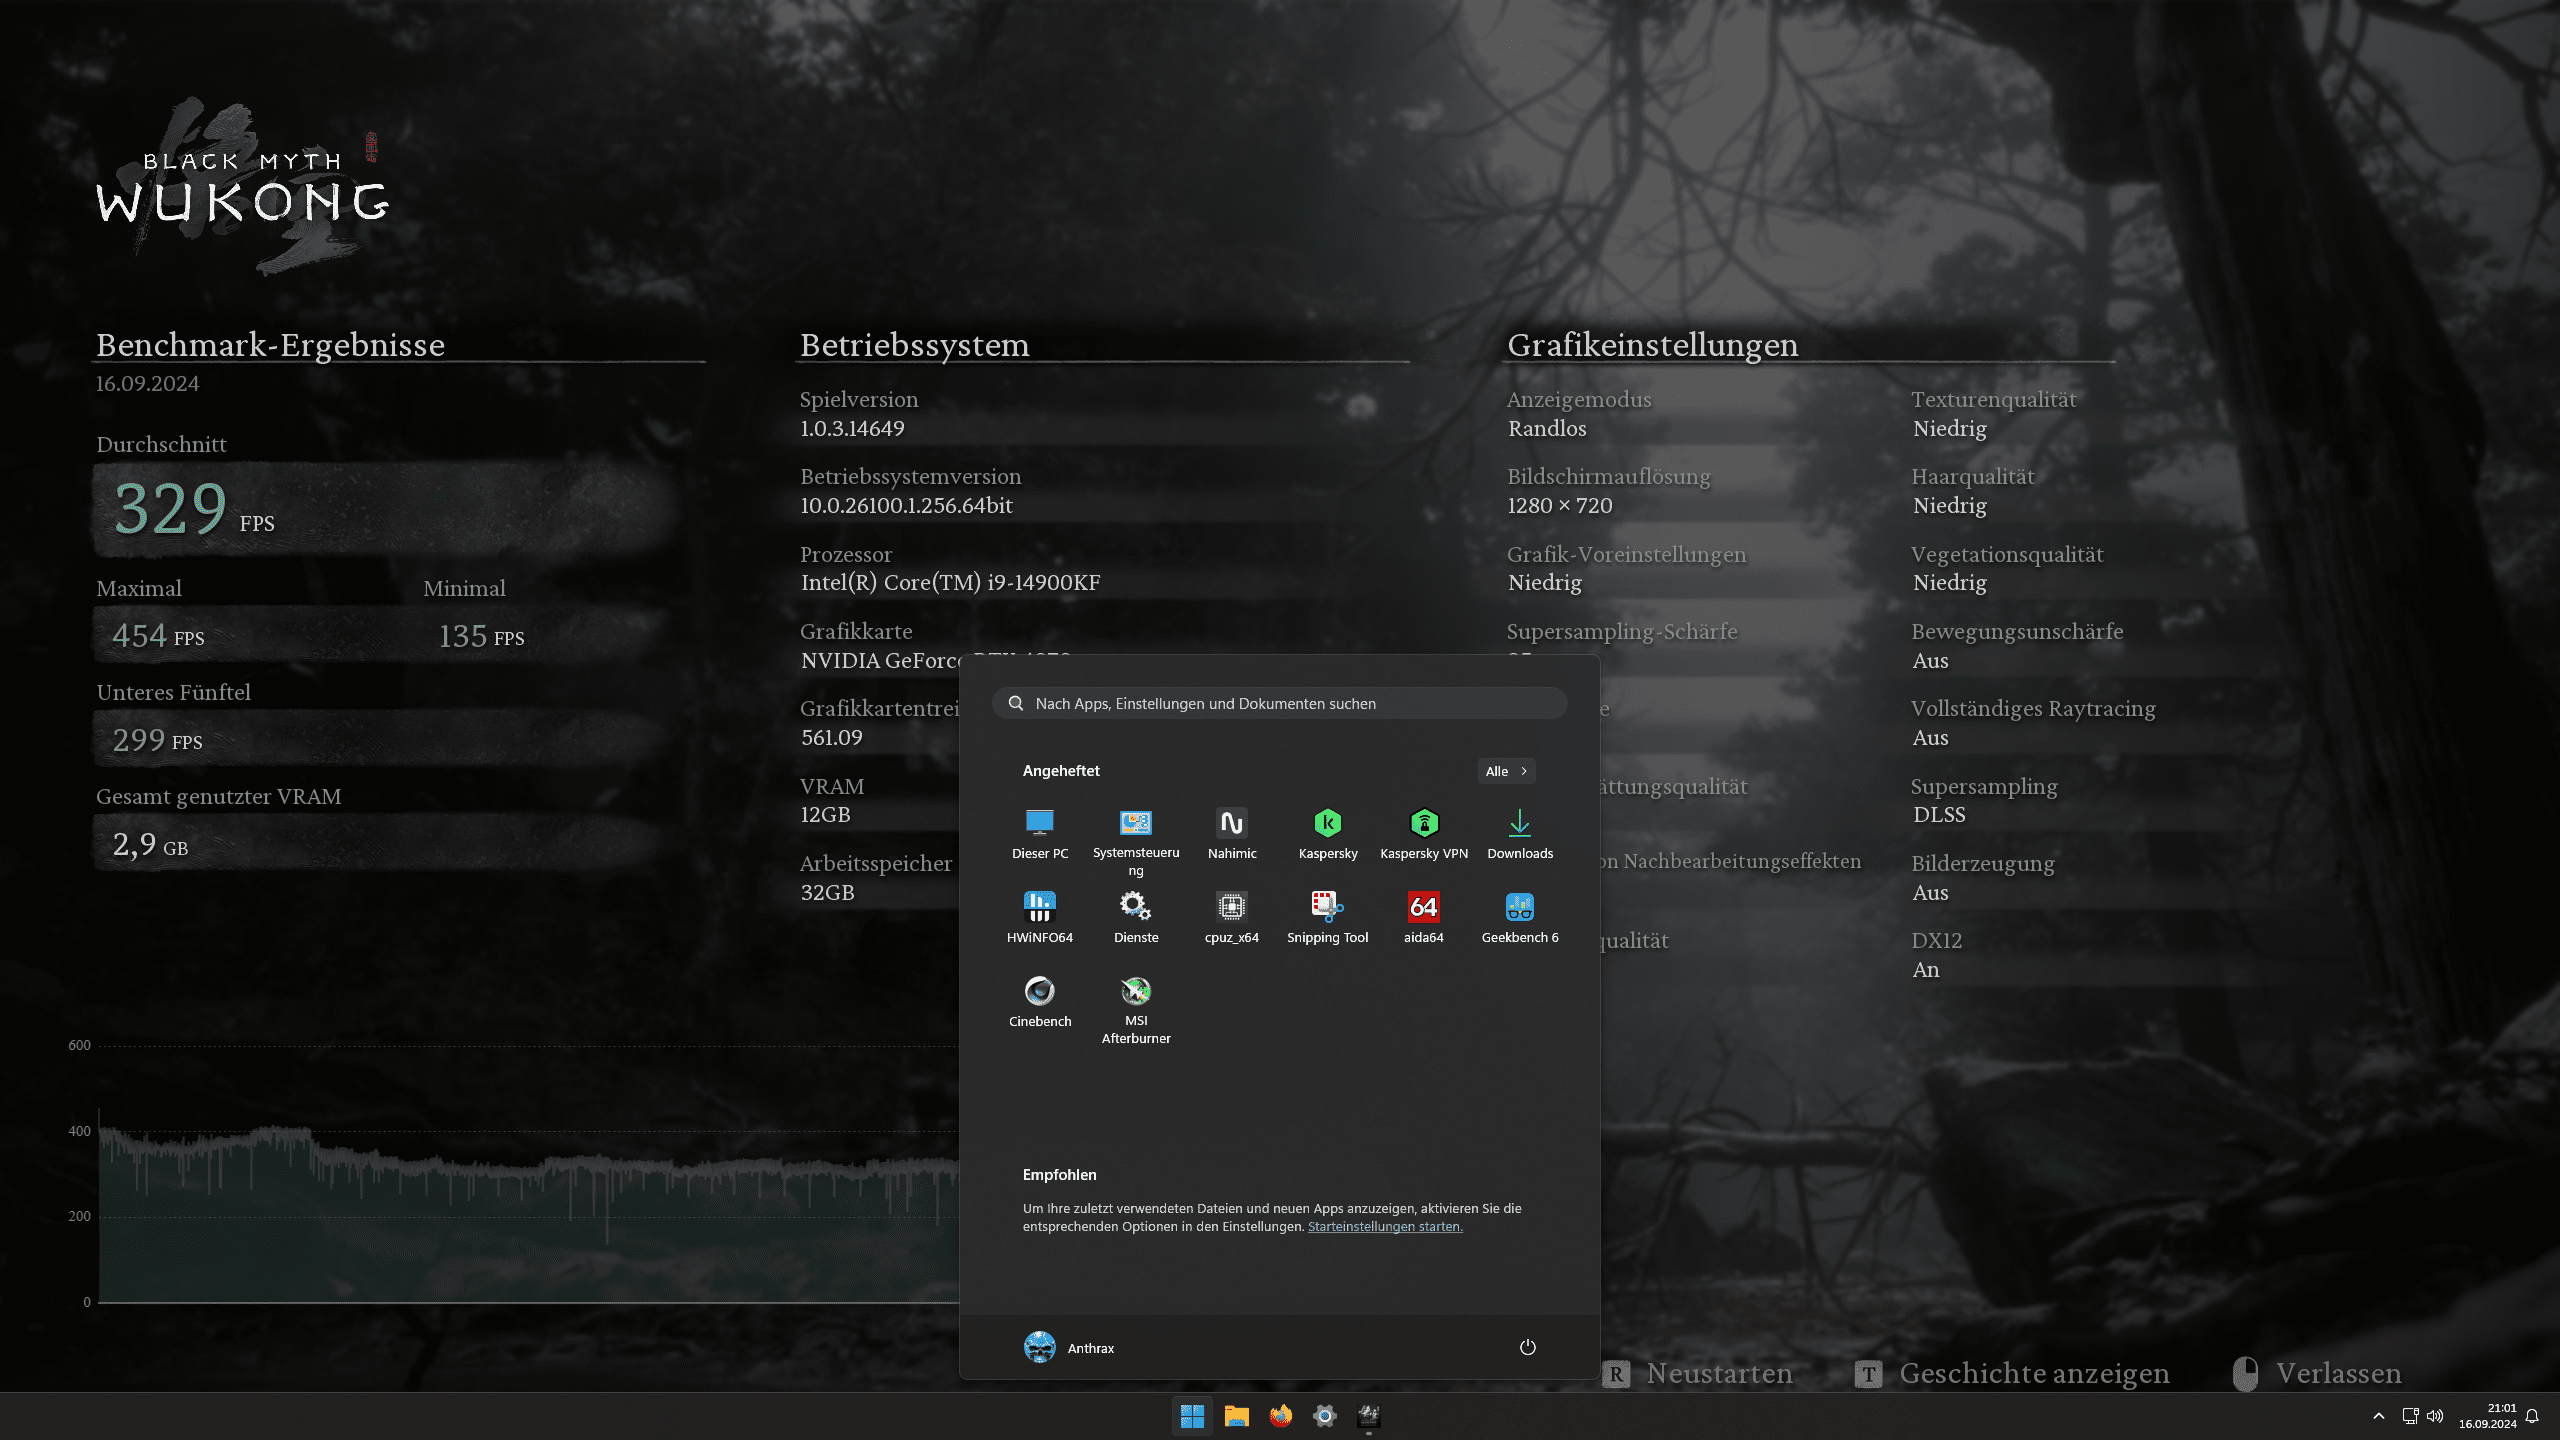Viewport: 2560px width, 1440px height.
Task: Click Verlassen to exit benchmark
Action: (2317, 1374)
